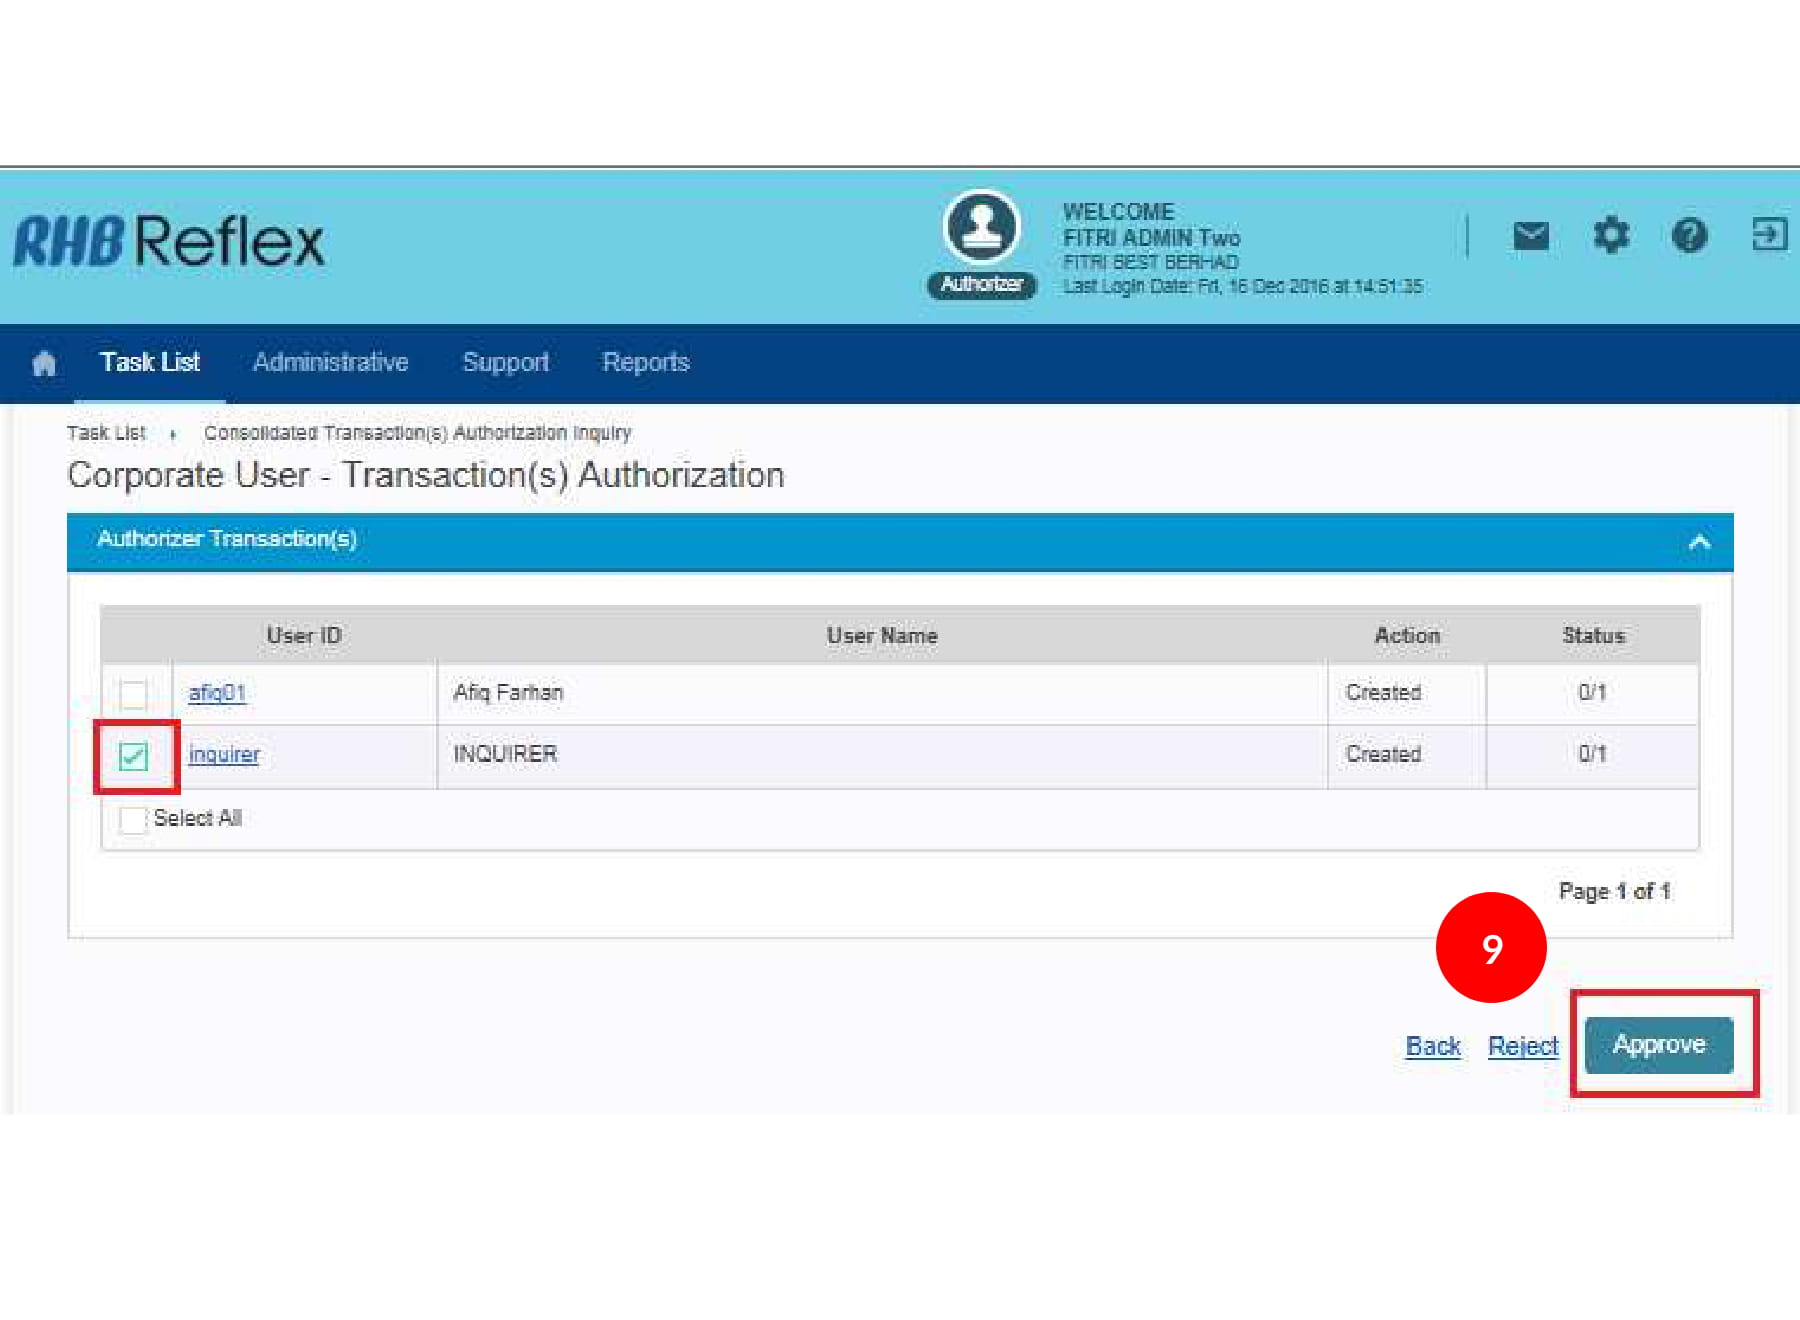Open the afiq01 user ID link
The height and width of the screenshot is (1320, 1800).
point(217,693)
